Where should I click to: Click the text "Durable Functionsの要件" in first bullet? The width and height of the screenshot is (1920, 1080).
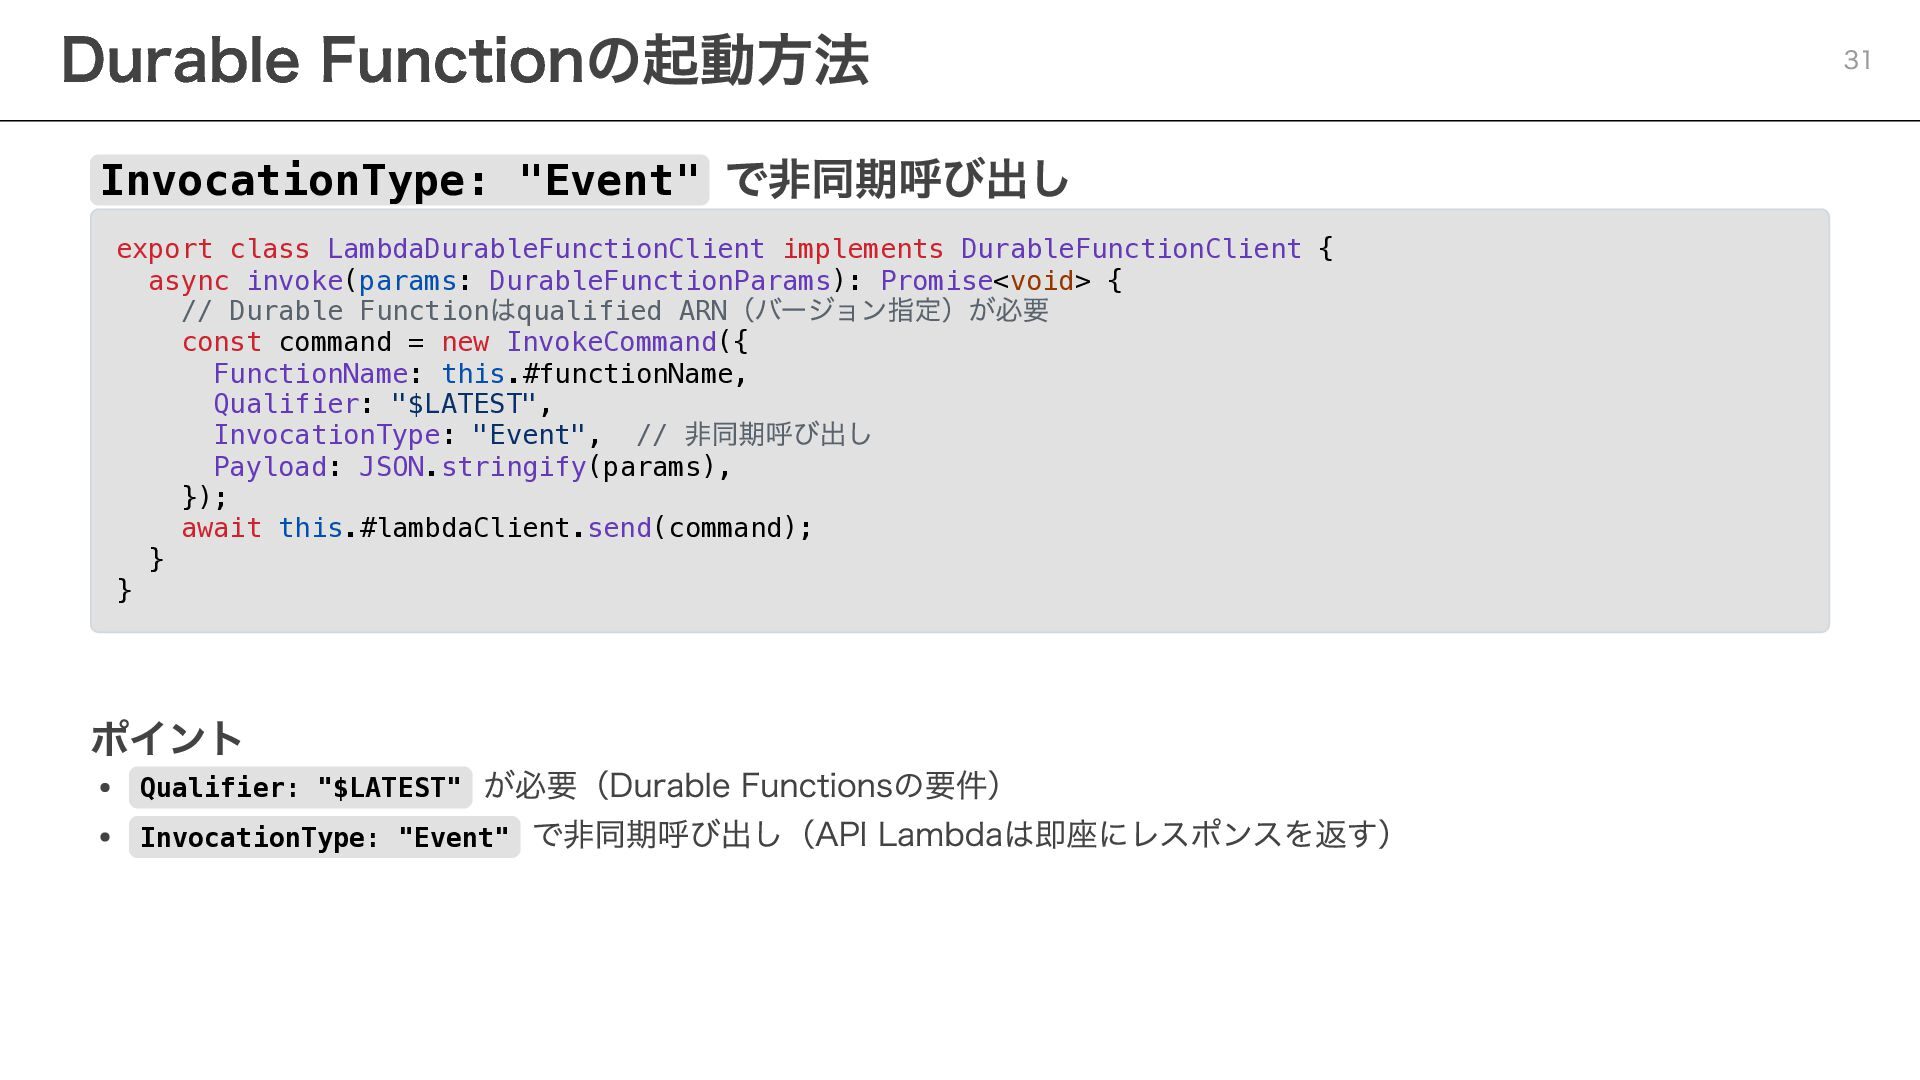(798, 786)
